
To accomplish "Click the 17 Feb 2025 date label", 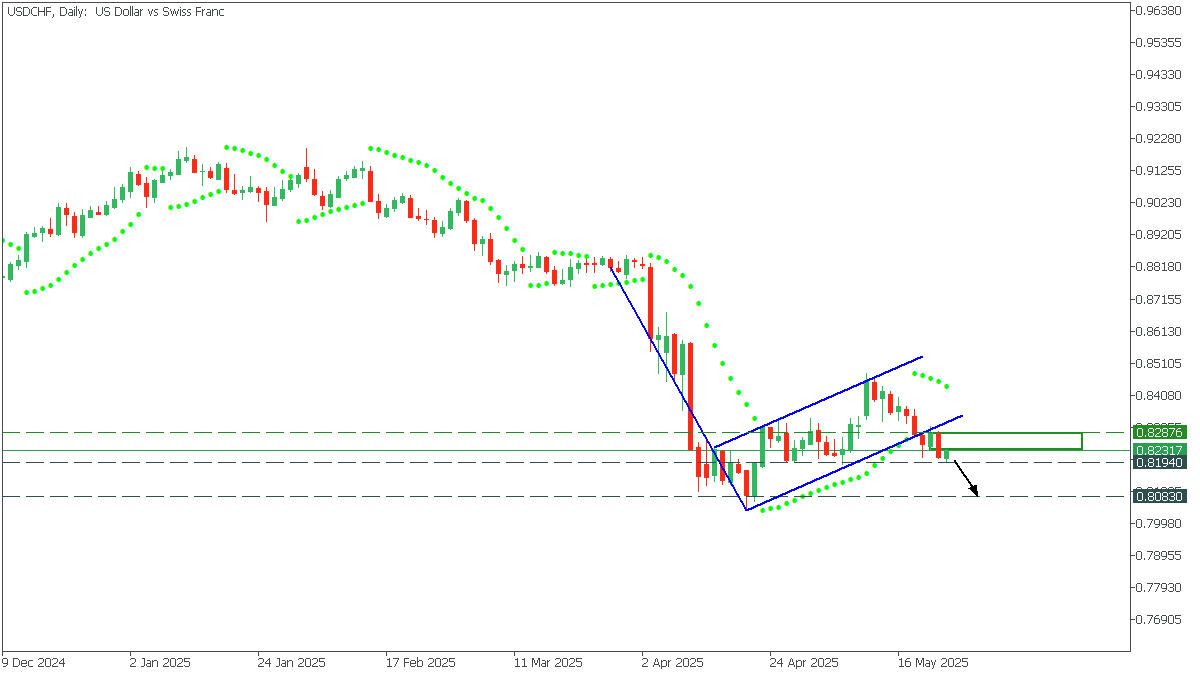I will [419, 663].
